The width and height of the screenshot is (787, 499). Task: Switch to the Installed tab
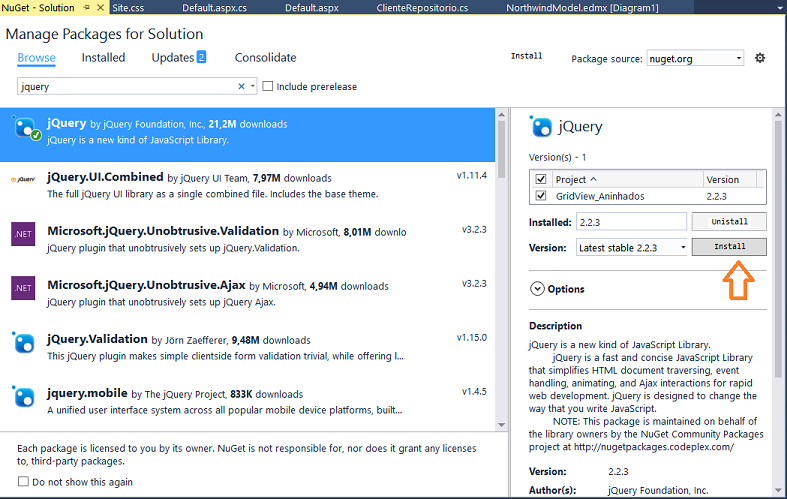[x=103, y=58]
